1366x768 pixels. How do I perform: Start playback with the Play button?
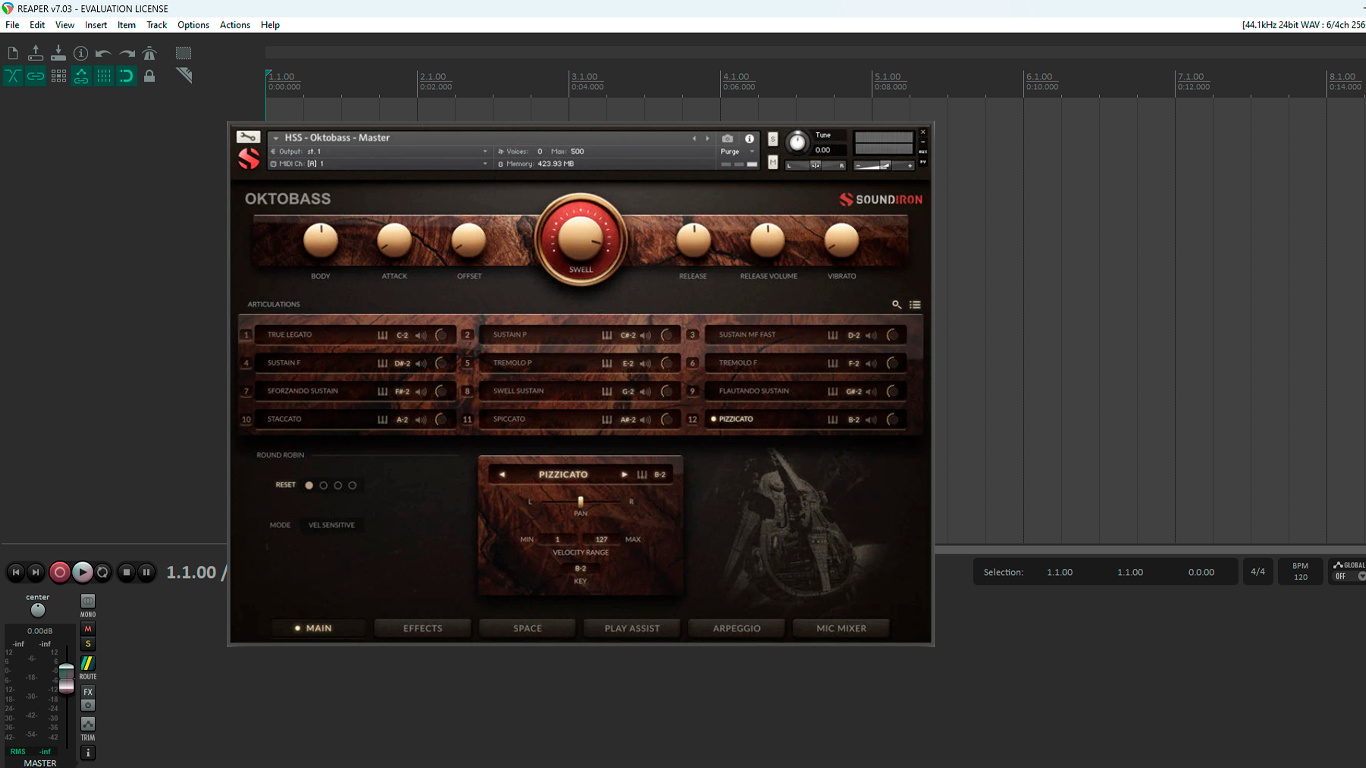point(82,572)
